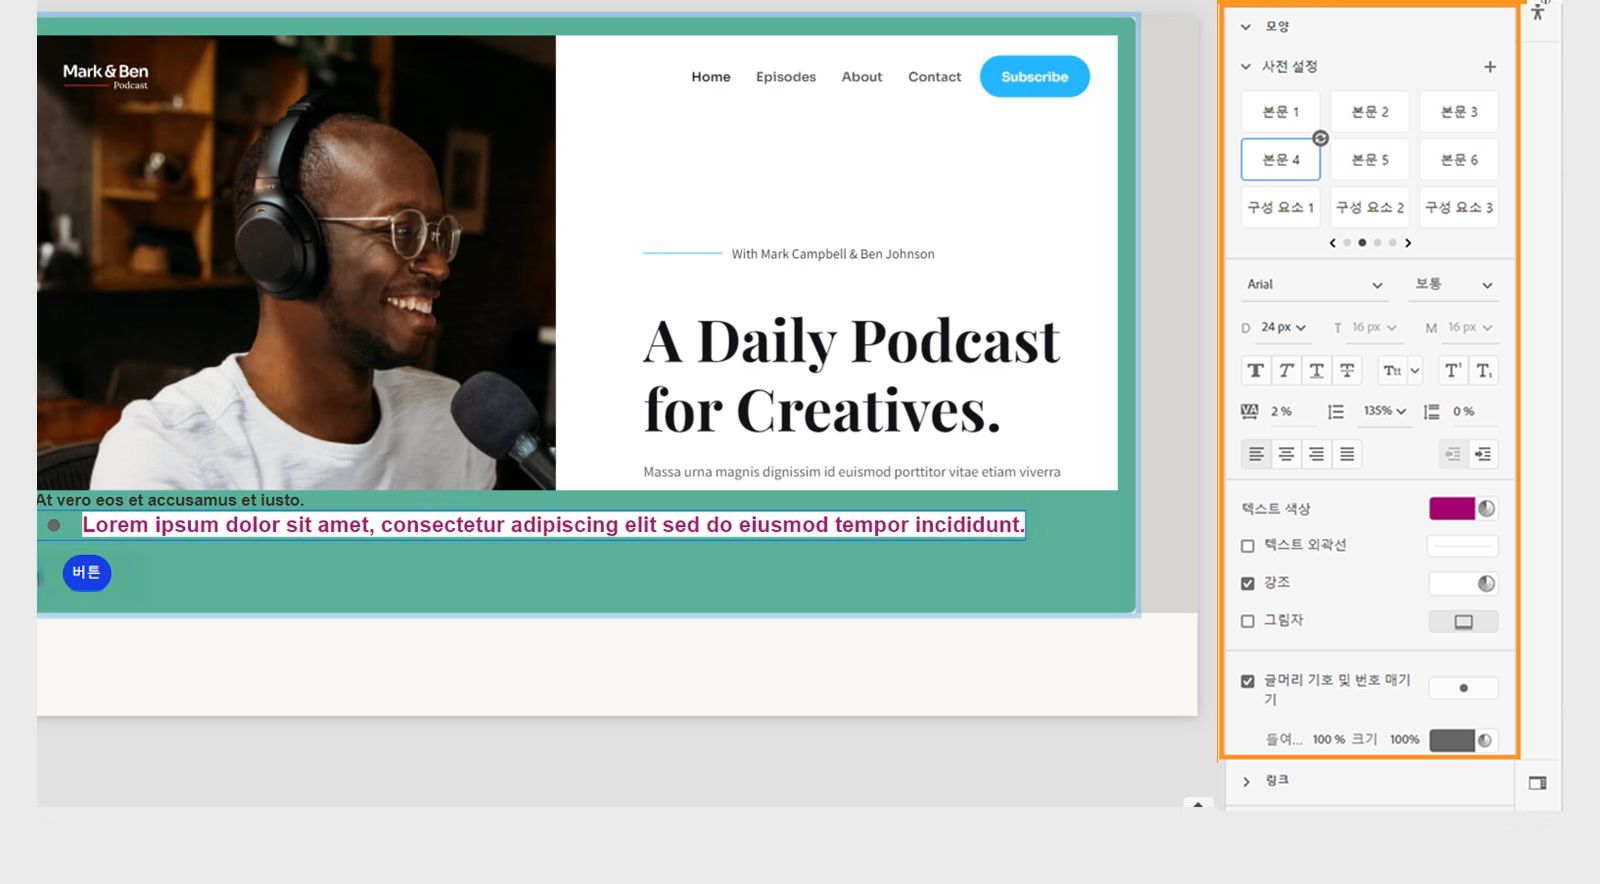Toggle bold text style

(1256, 371)
